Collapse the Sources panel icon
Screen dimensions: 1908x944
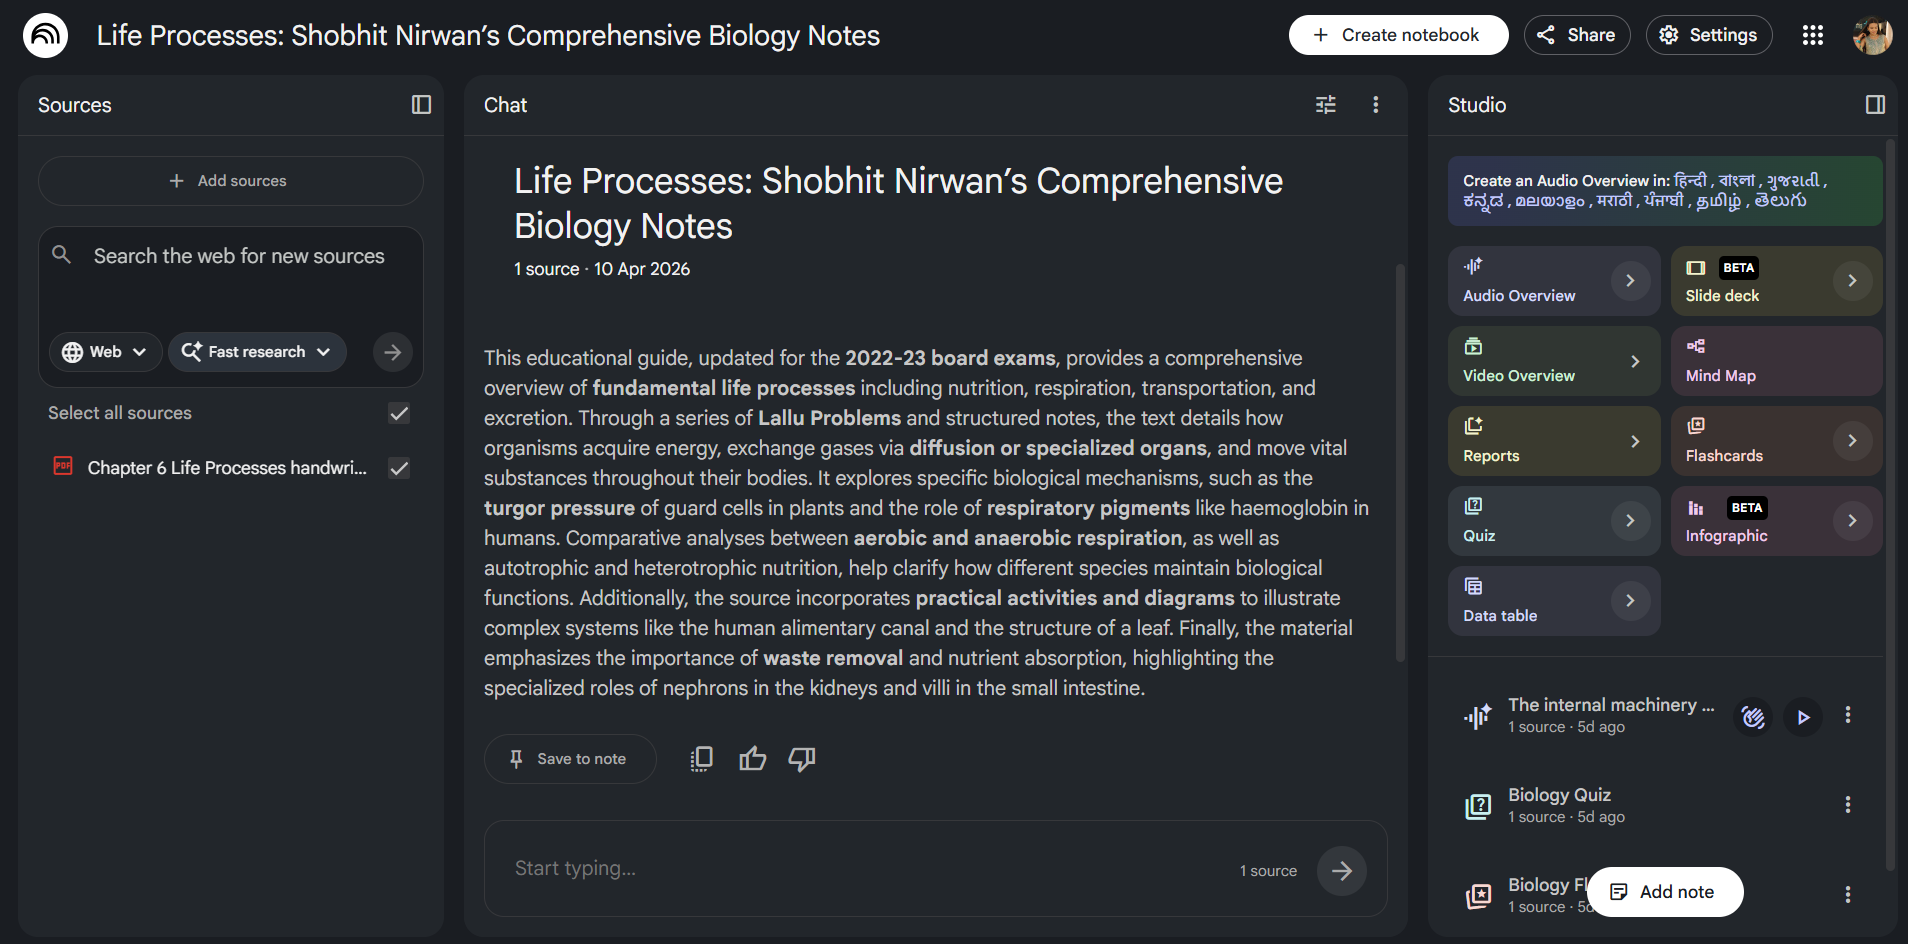421,105
